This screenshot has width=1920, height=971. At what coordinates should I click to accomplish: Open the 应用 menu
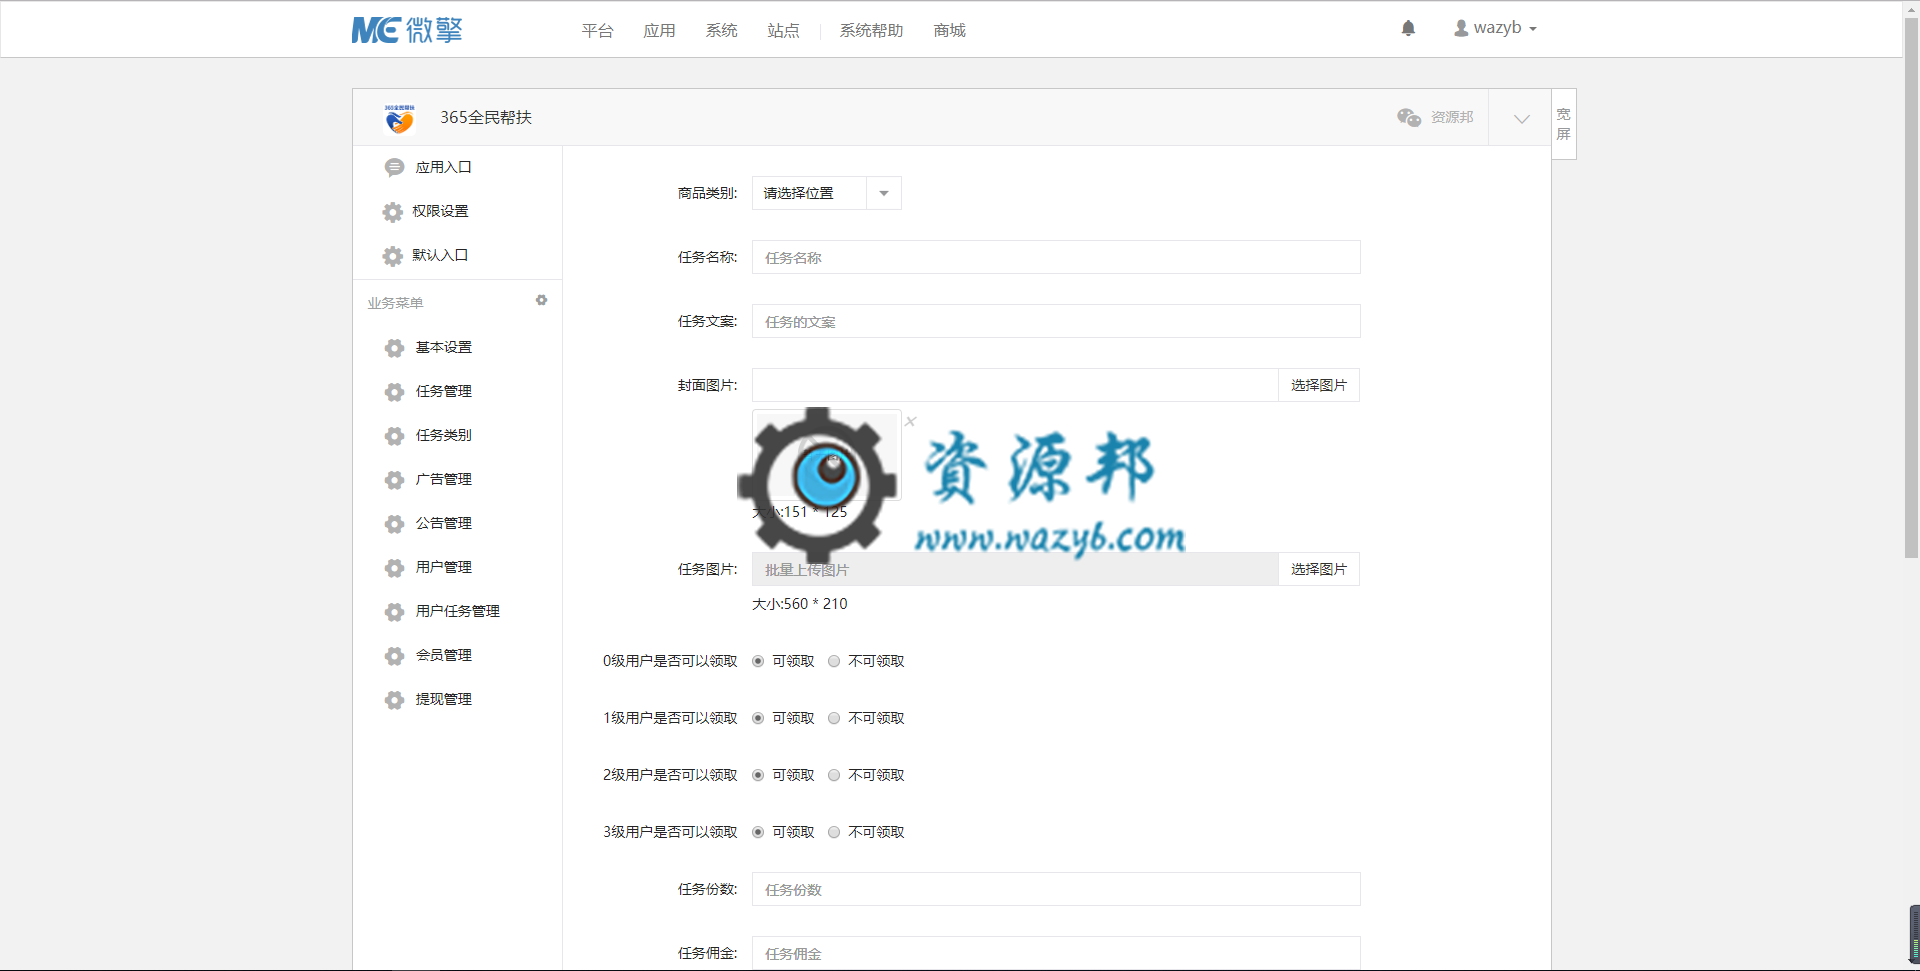tap(659, 31)
